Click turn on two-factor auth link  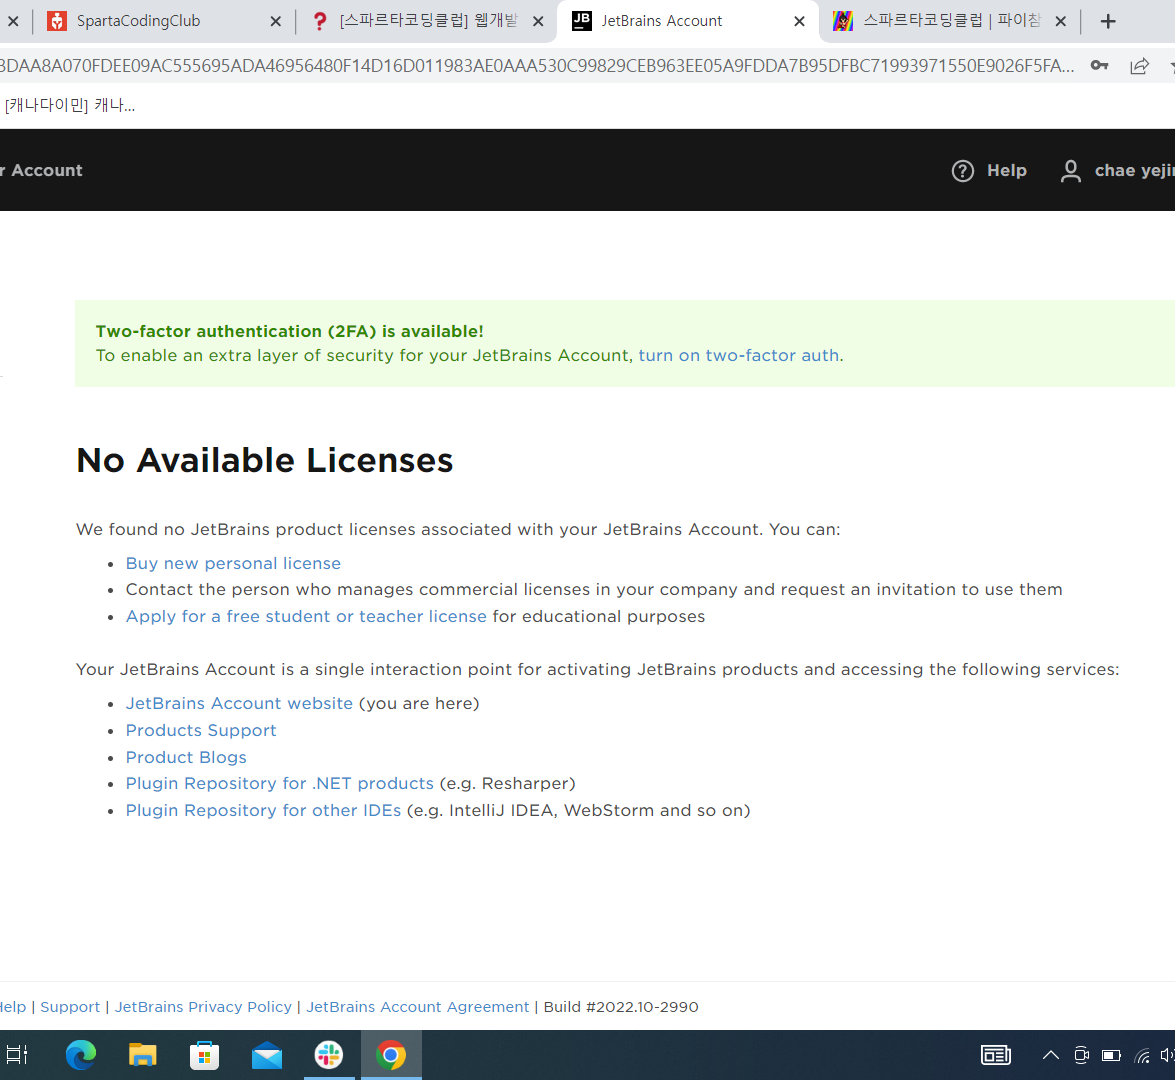[738, 355]
